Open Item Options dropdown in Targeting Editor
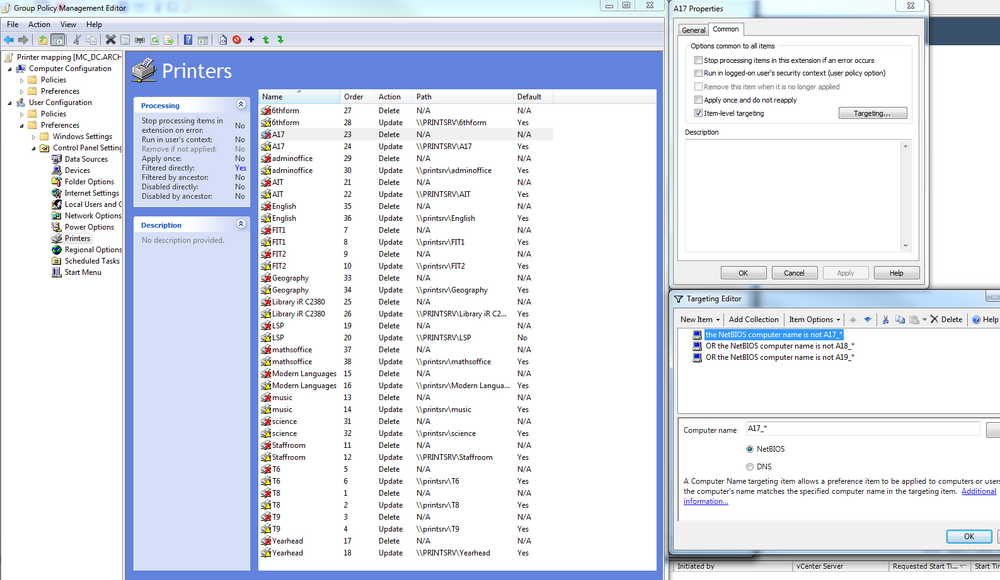 click(x=814, y=319)
